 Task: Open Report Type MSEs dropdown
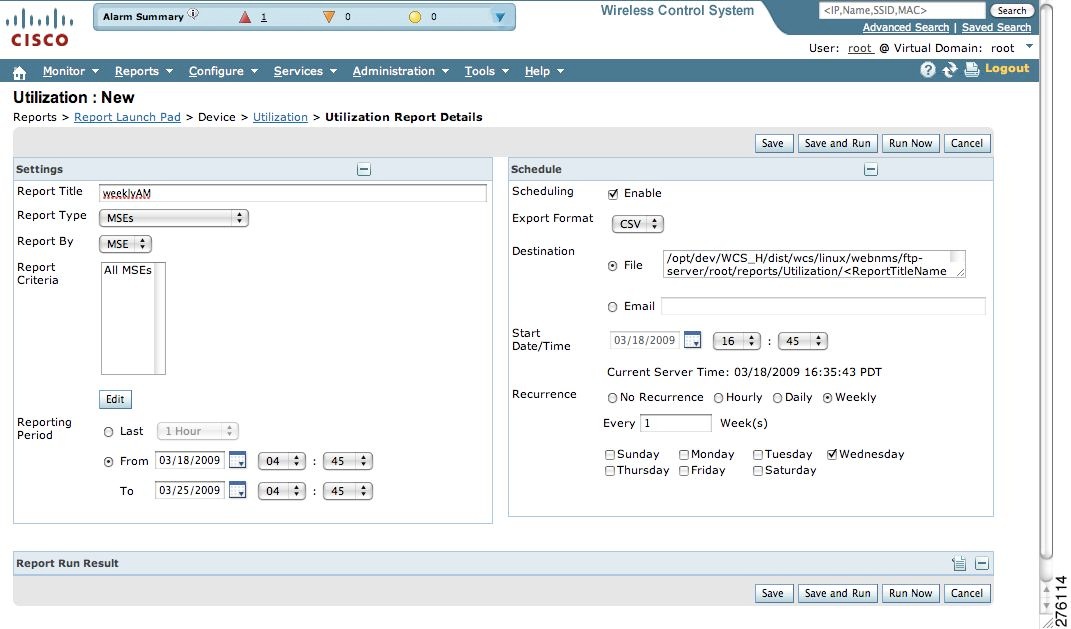[173, 218]
